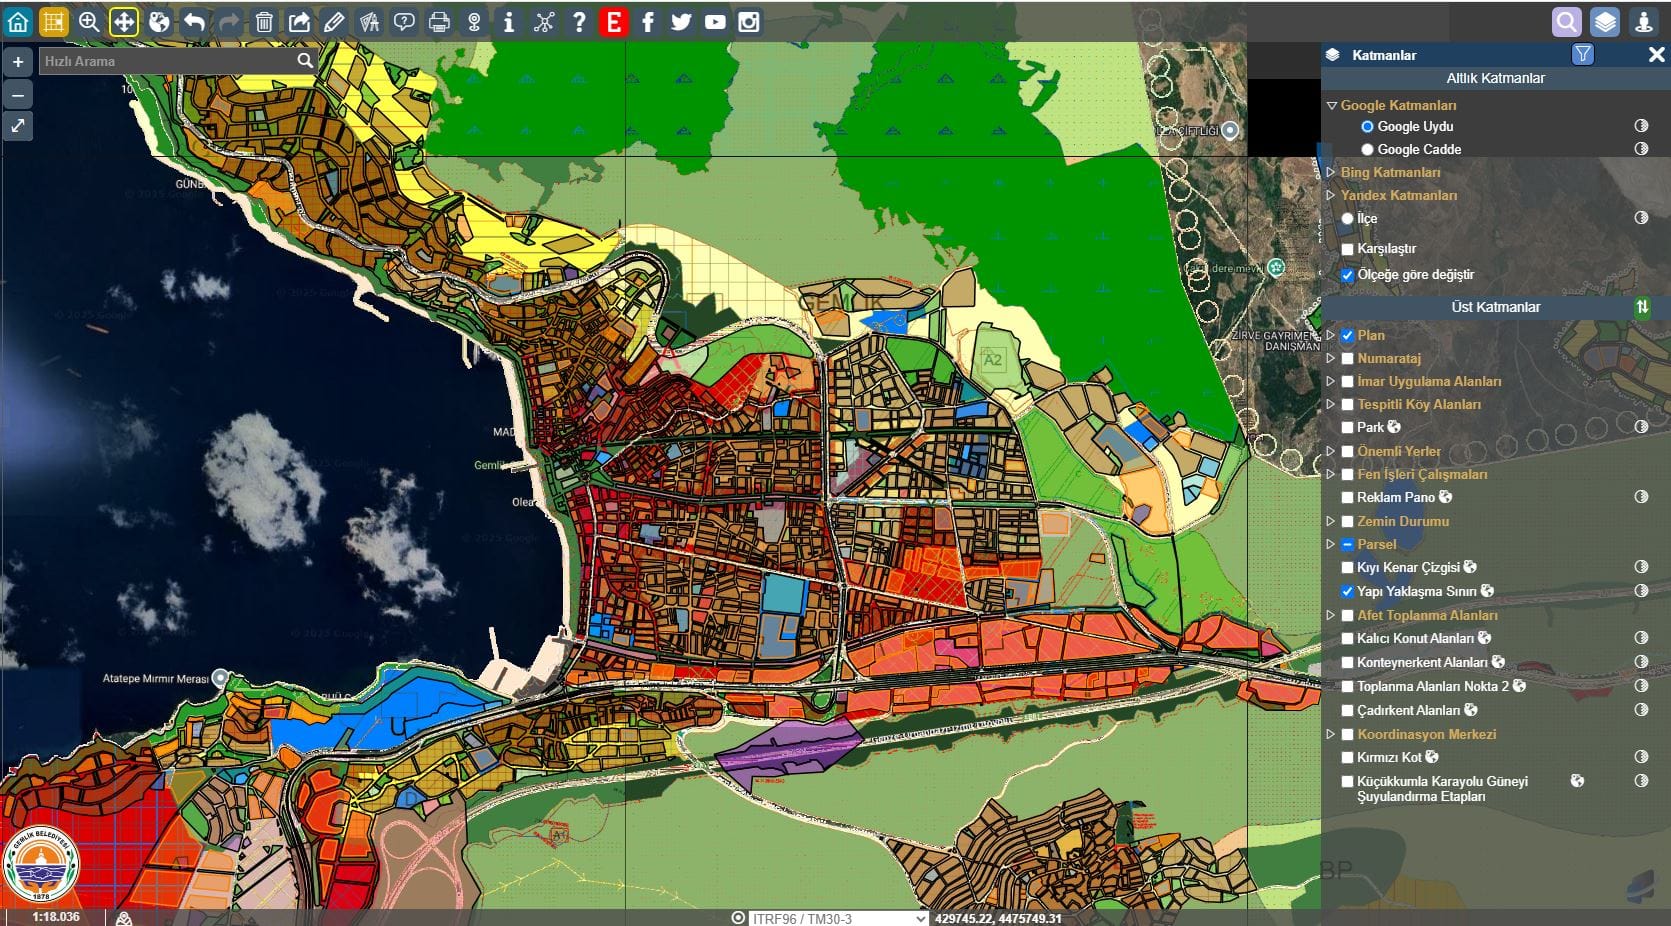The height and width of the screenshot is (926, 1671).
Task: Expand the Zemin Durumu group
Action: coord(1331,521)
